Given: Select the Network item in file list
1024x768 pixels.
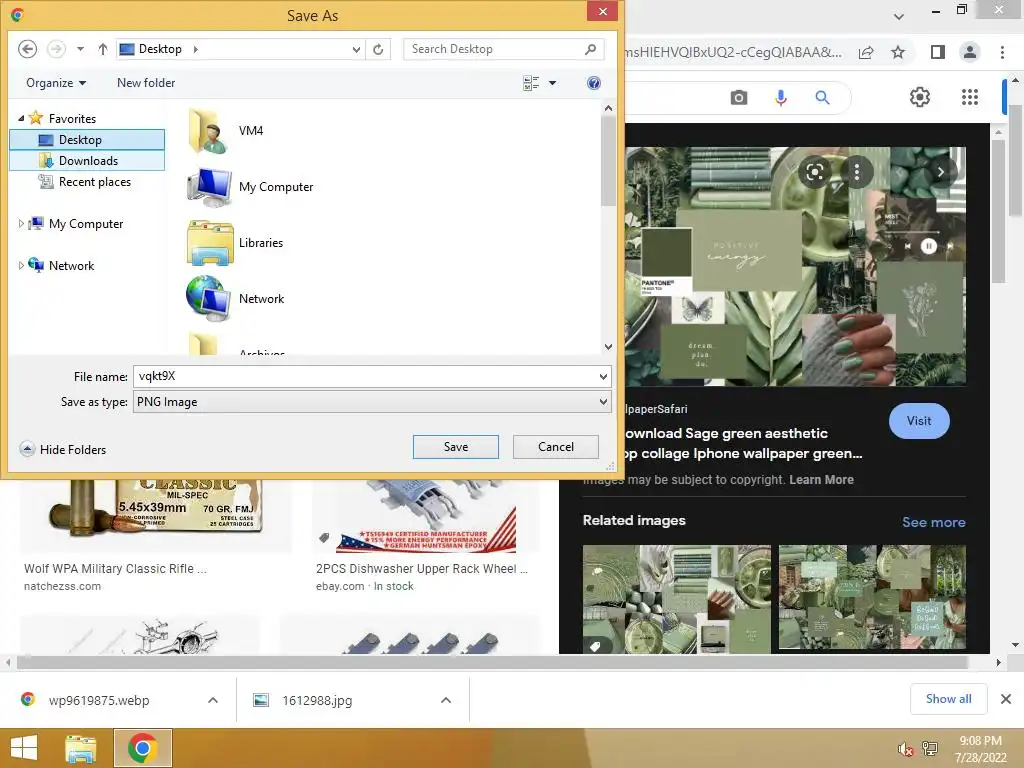Looking at the screenshot, I should click(x=236, y=299).
